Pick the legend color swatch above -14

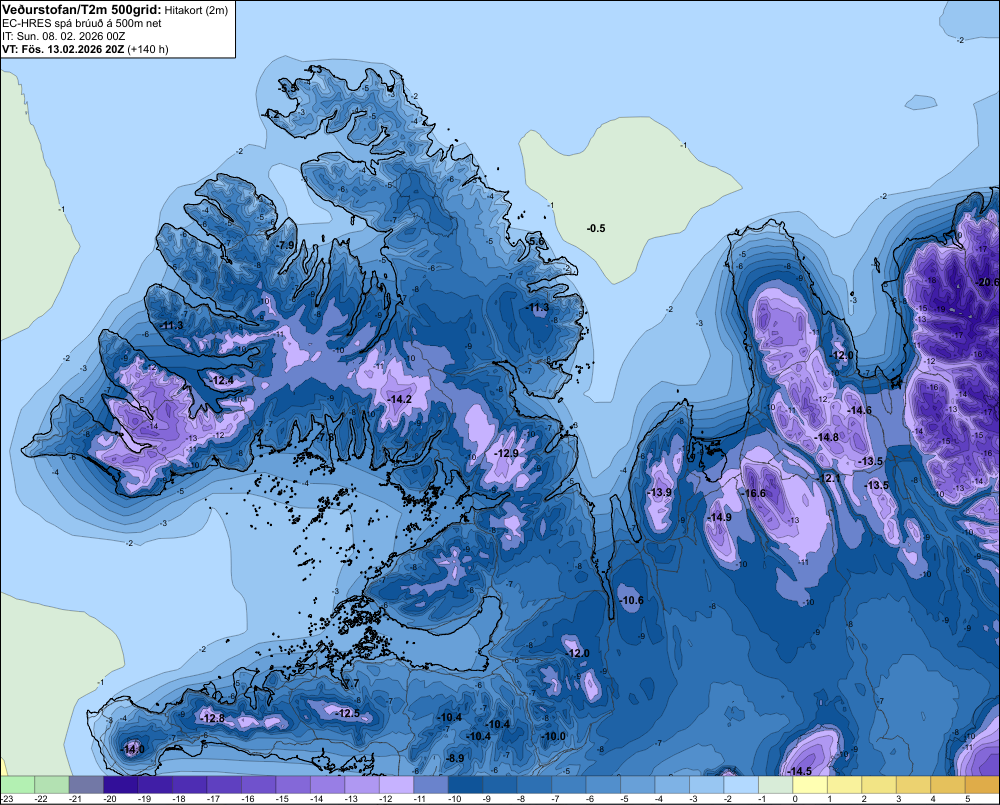(x=327, y=785)
